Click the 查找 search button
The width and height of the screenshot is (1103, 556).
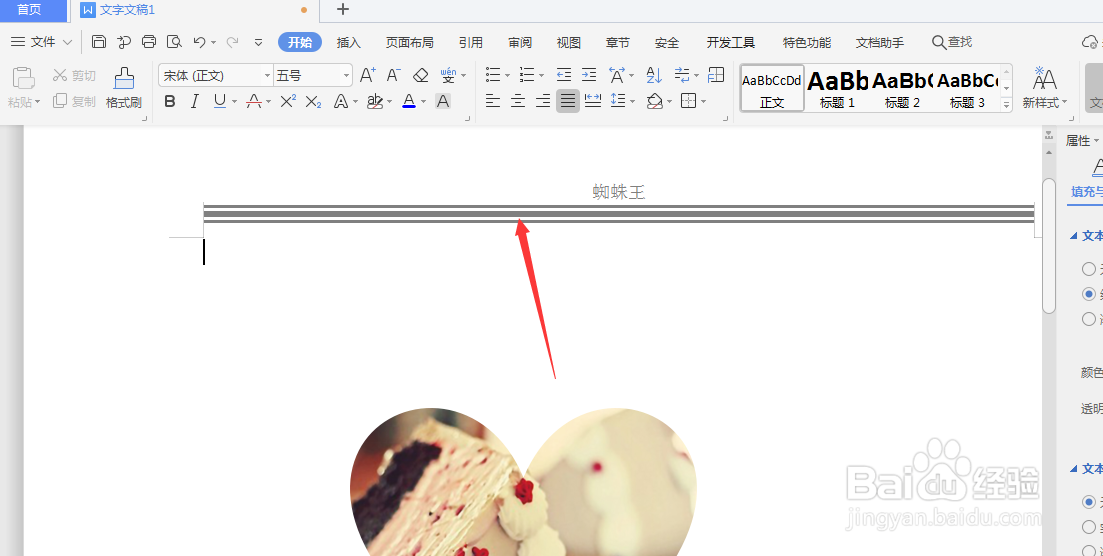click(x=952, y=42)
